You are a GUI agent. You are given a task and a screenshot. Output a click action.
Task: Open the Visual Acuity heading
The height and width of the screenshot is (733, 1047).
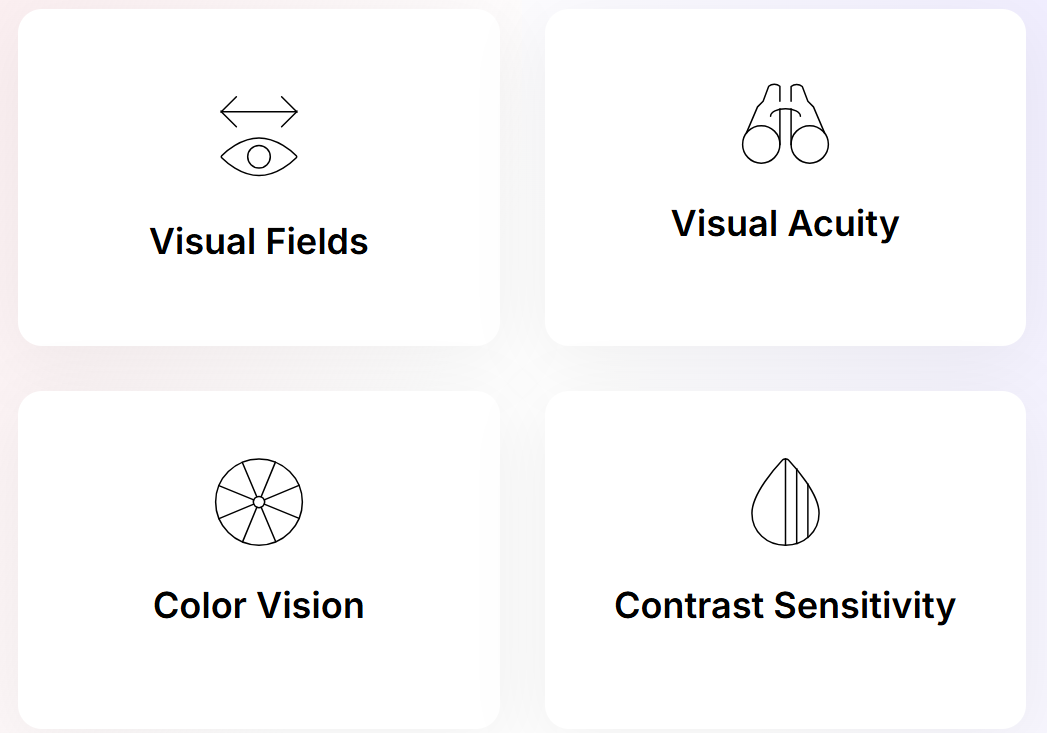click(785, 224)
